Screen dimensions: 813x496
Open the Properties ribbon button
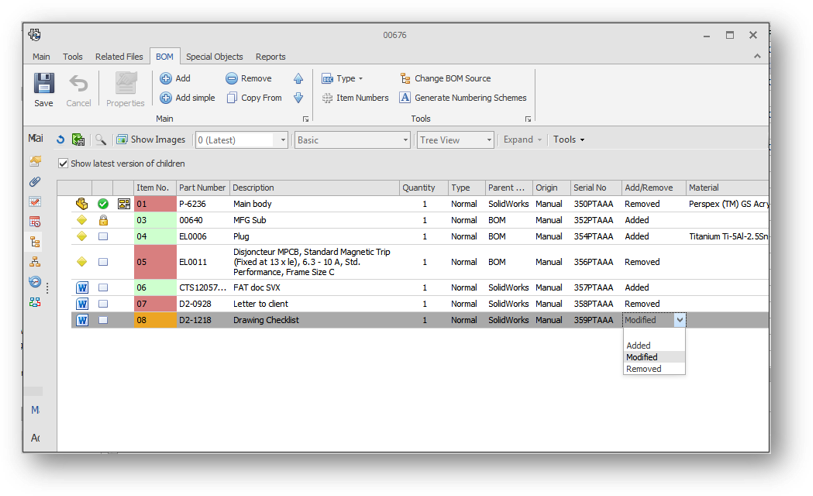click(x=125, y=89)
